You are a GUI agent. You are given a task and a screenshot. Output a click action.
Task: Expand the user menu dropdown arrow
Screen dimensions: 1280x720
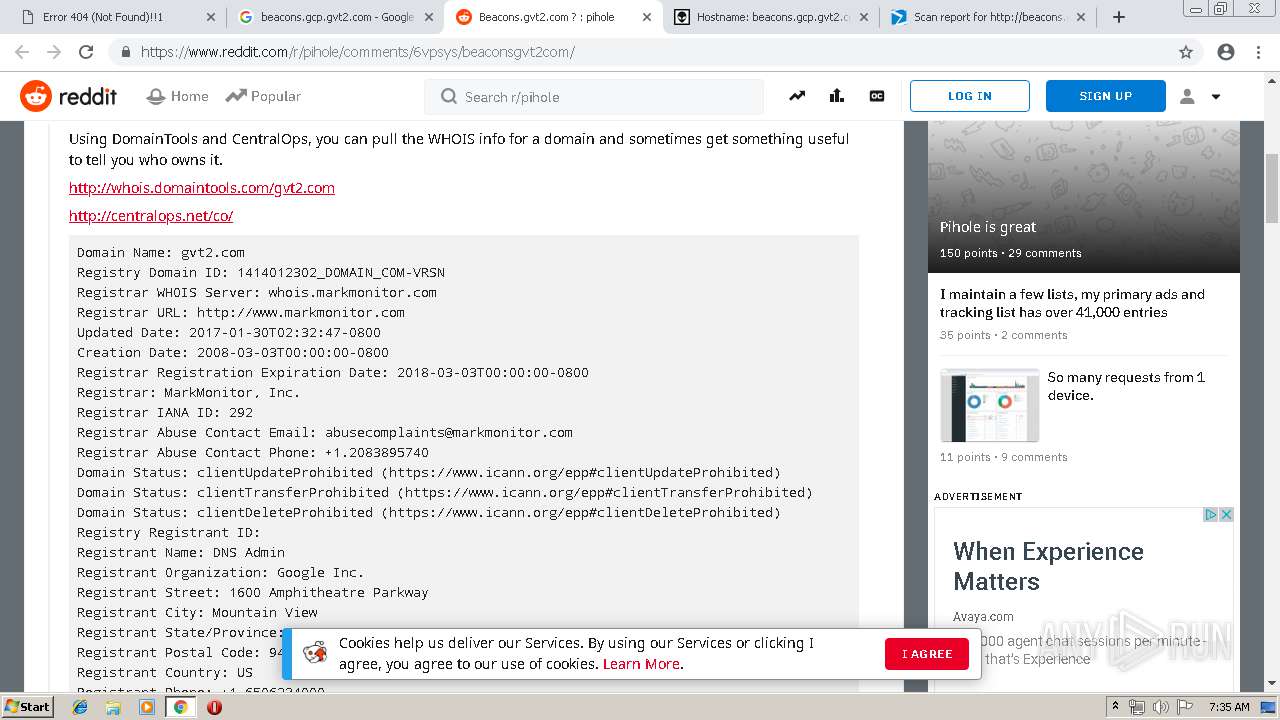tap(1216, 97)
